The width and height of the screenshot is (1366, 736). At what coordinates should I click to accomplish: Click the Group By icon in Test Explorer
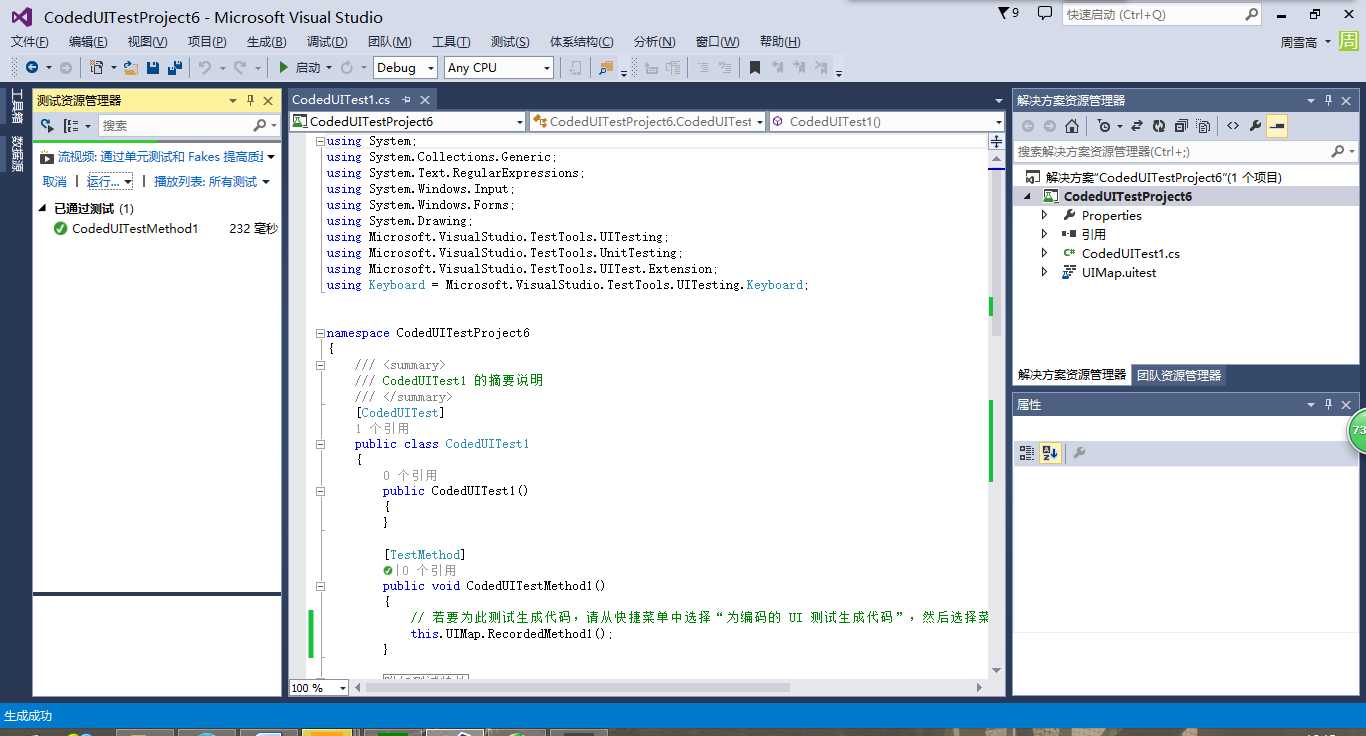[71, 125]
